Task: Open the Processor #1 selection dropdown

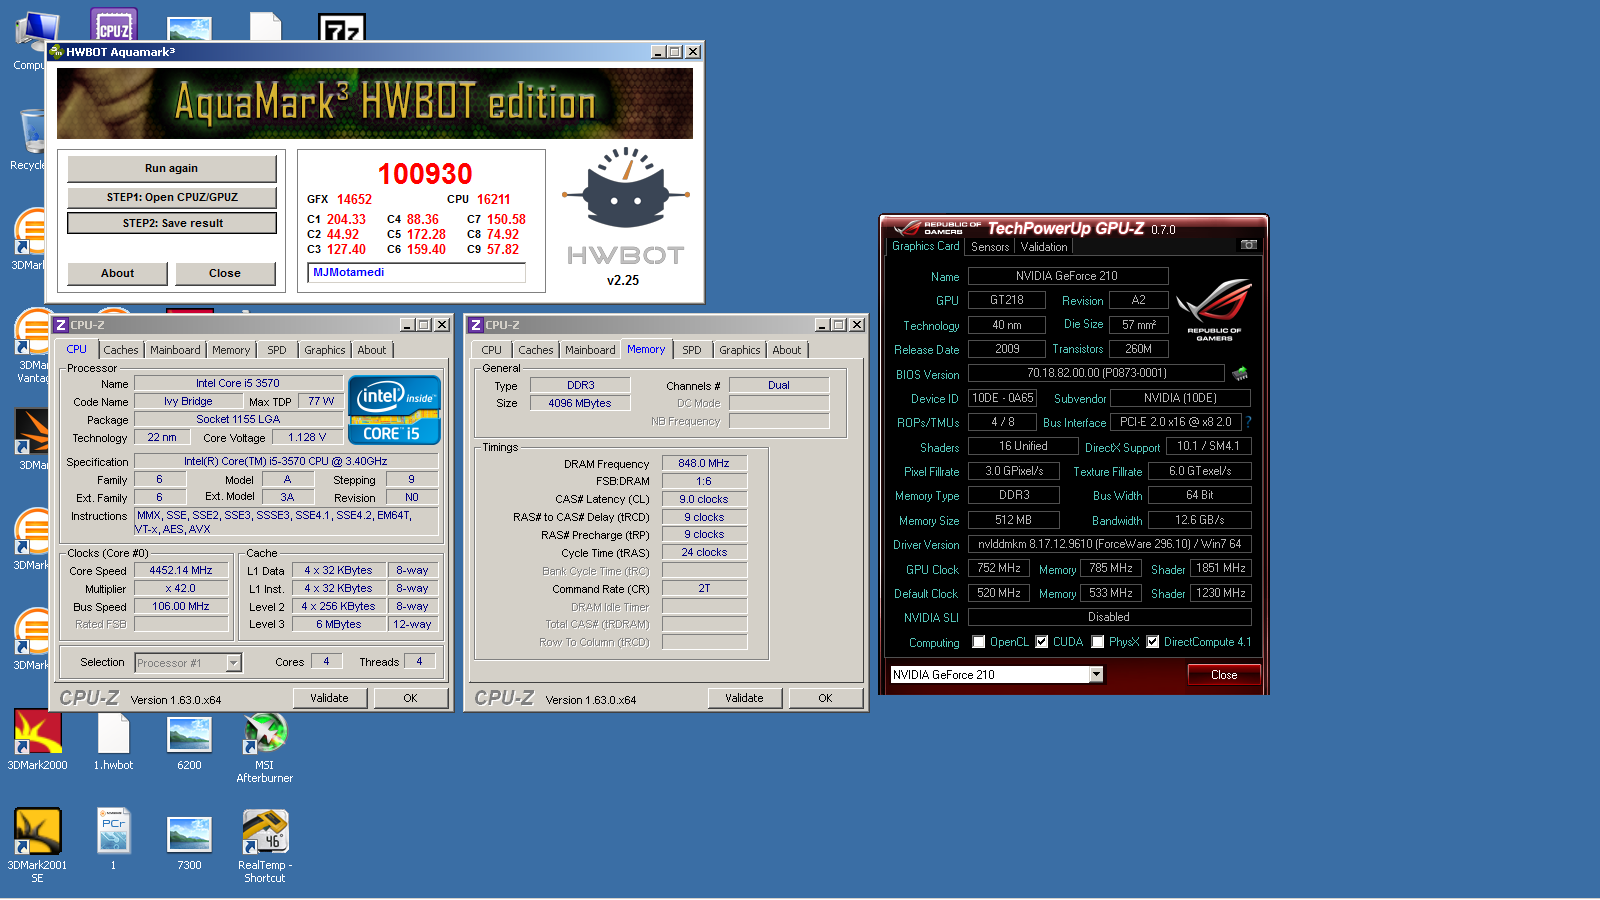Action: point(233,662)
